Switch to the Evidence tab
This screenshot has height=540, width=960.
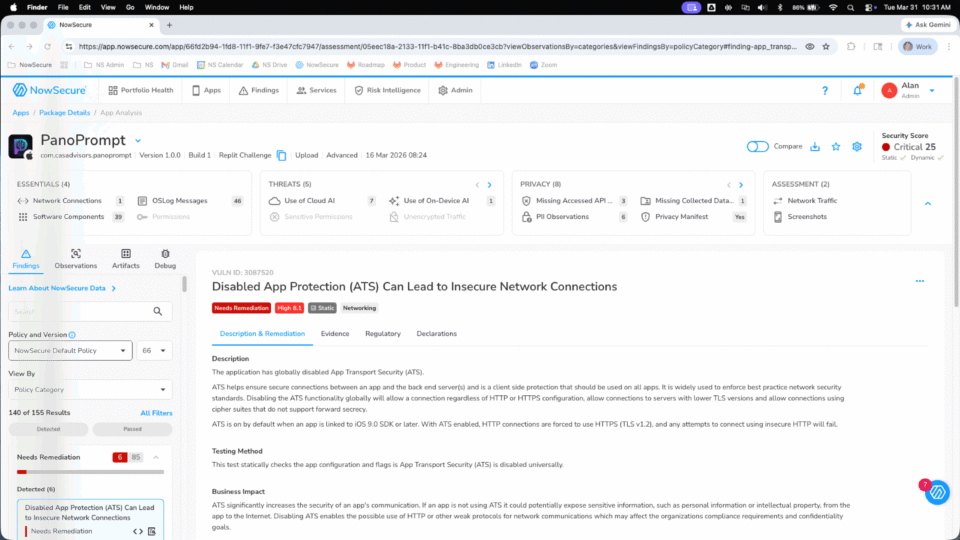click(335, 334)
